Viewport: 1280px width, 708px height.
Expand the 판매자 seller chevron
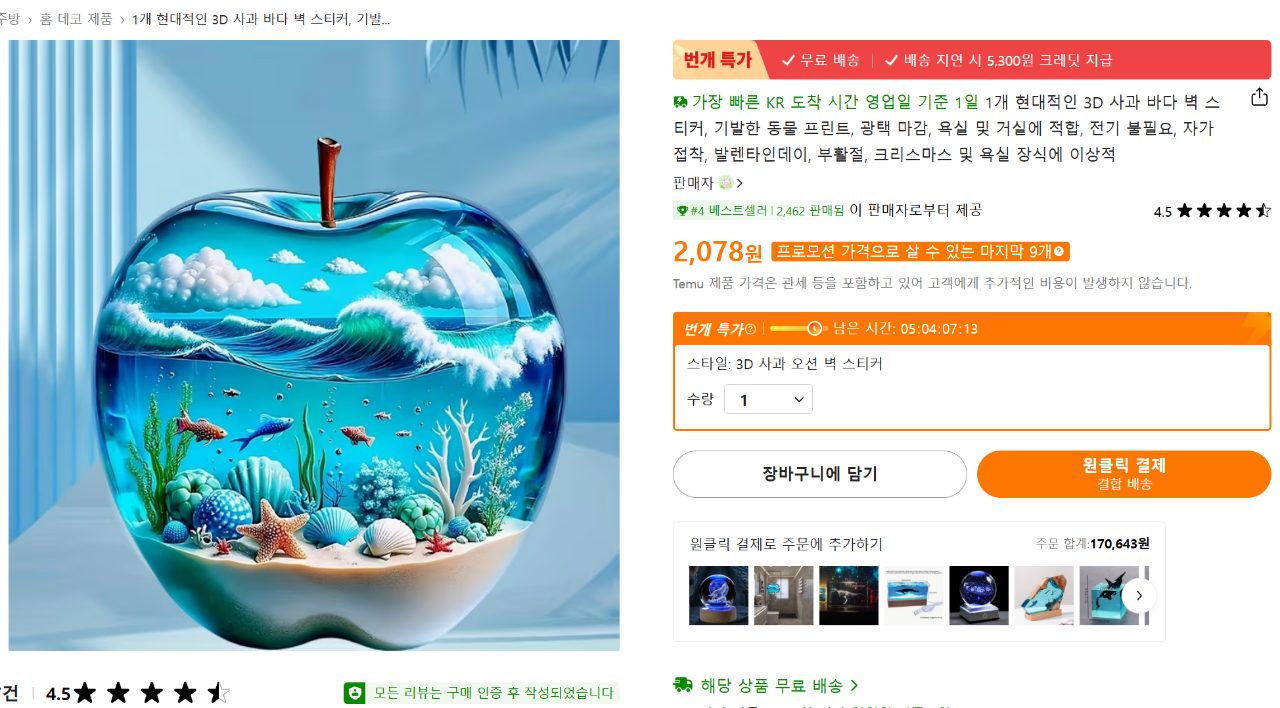pos(740,183)
